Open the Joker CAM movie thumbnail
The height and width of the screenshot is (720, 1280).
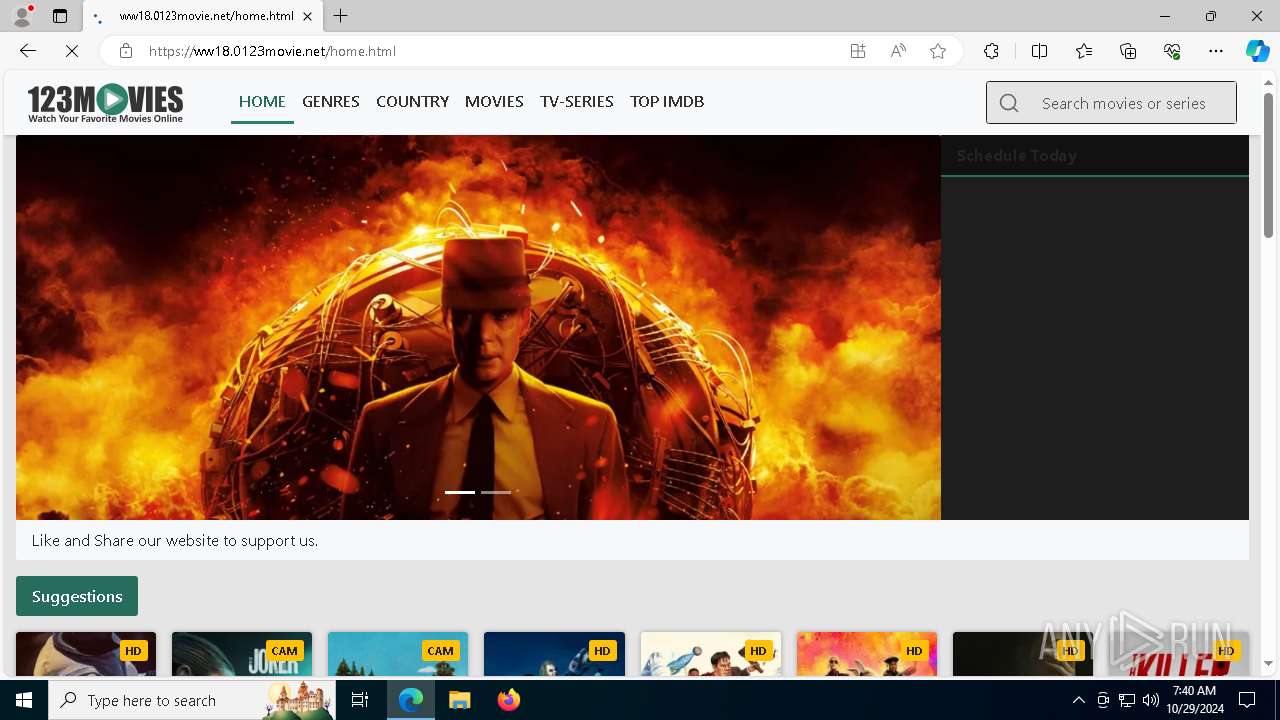click(242, 654)
